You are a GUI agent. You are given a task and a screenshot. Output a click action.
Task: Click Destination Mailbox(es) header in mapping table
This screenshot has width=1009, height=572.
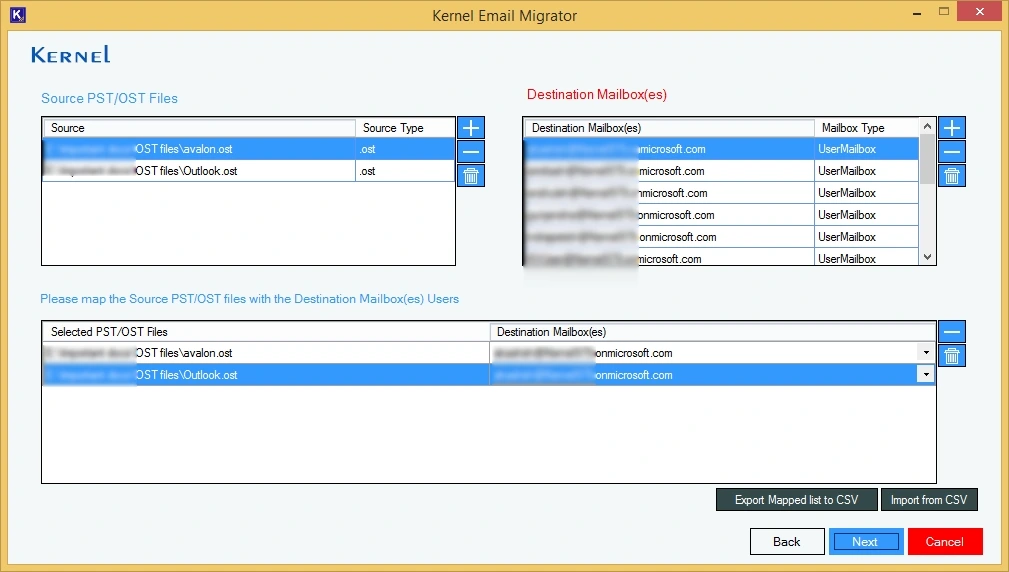[x=712, y=332]
